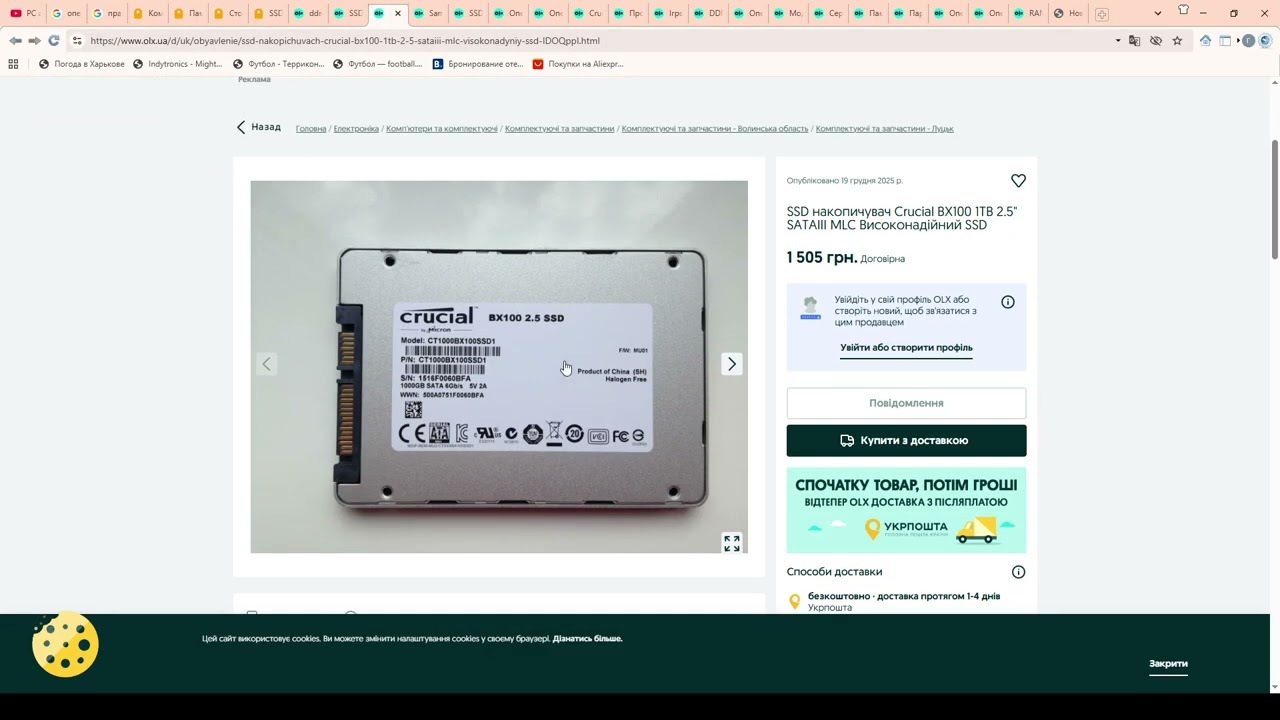The width and height of the screenshot is (1280, 720).
Task: Click the 'Опубліковано 19 грудня 2025 р.' text
Action: tap(844, 181)
